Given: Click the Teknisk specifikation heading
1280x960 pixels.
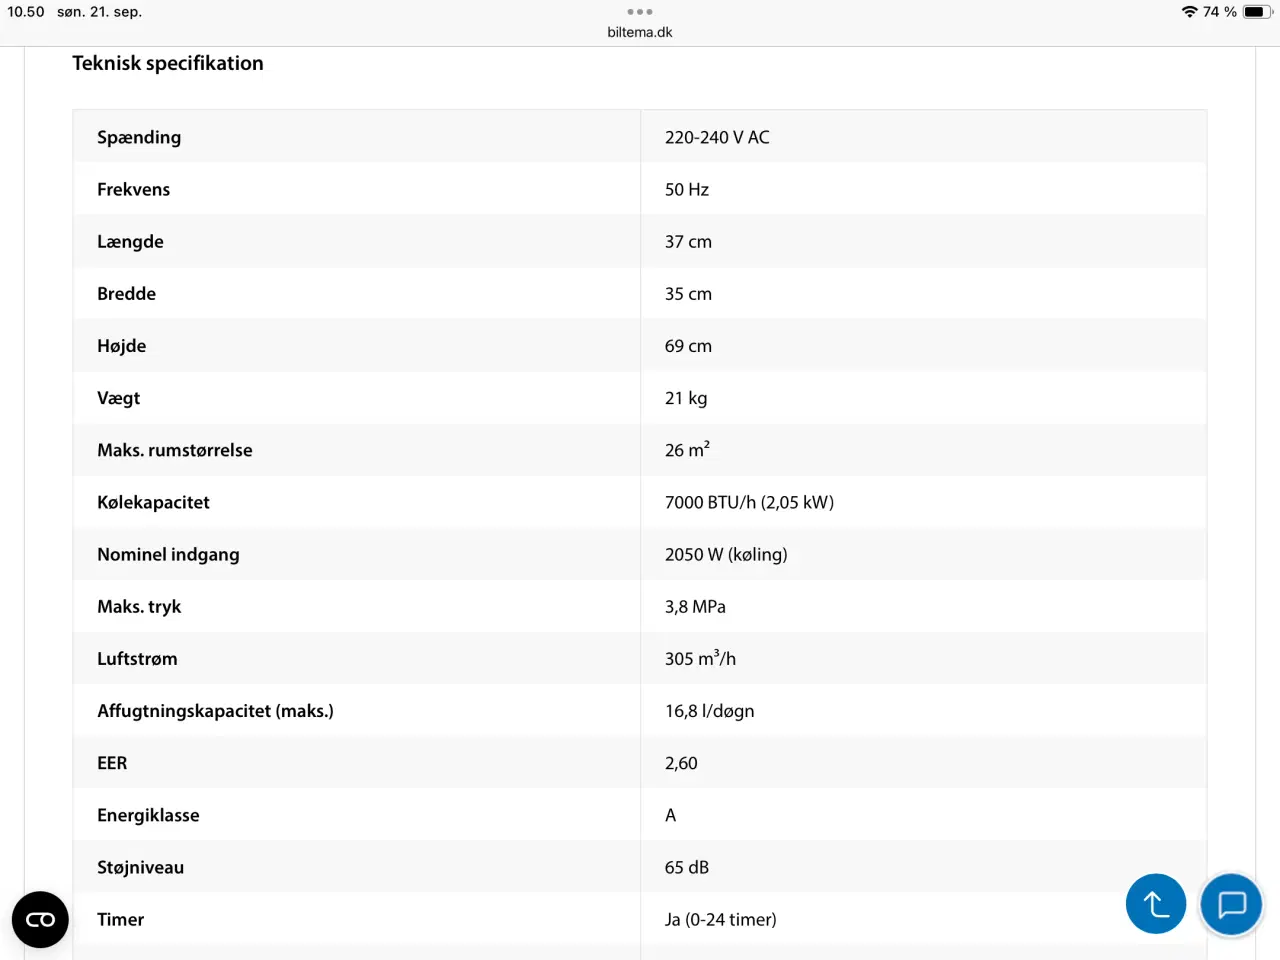Looking at the screenshot, I should 168,63.
